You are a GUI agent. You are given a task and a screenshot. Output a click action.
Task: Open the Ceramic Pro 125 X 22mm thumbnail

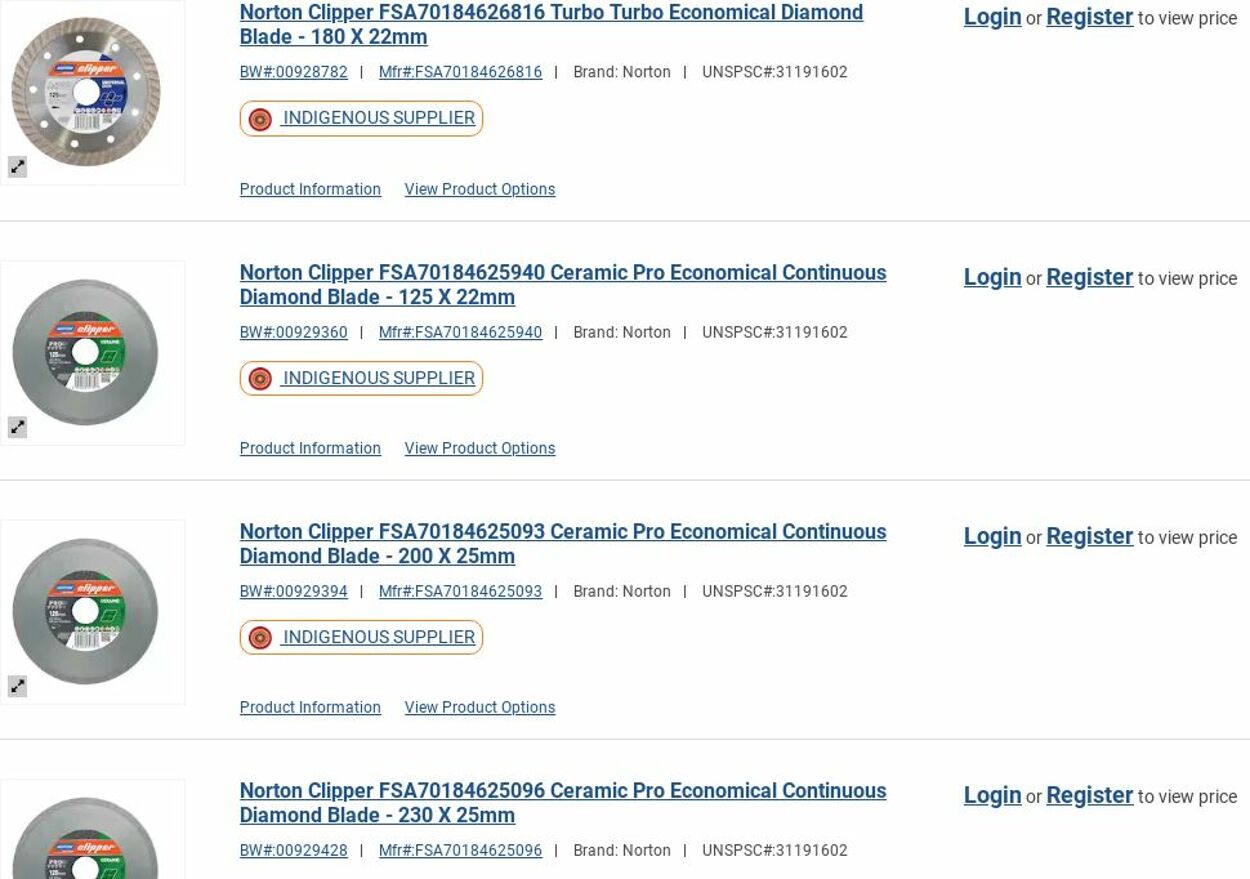86,352
